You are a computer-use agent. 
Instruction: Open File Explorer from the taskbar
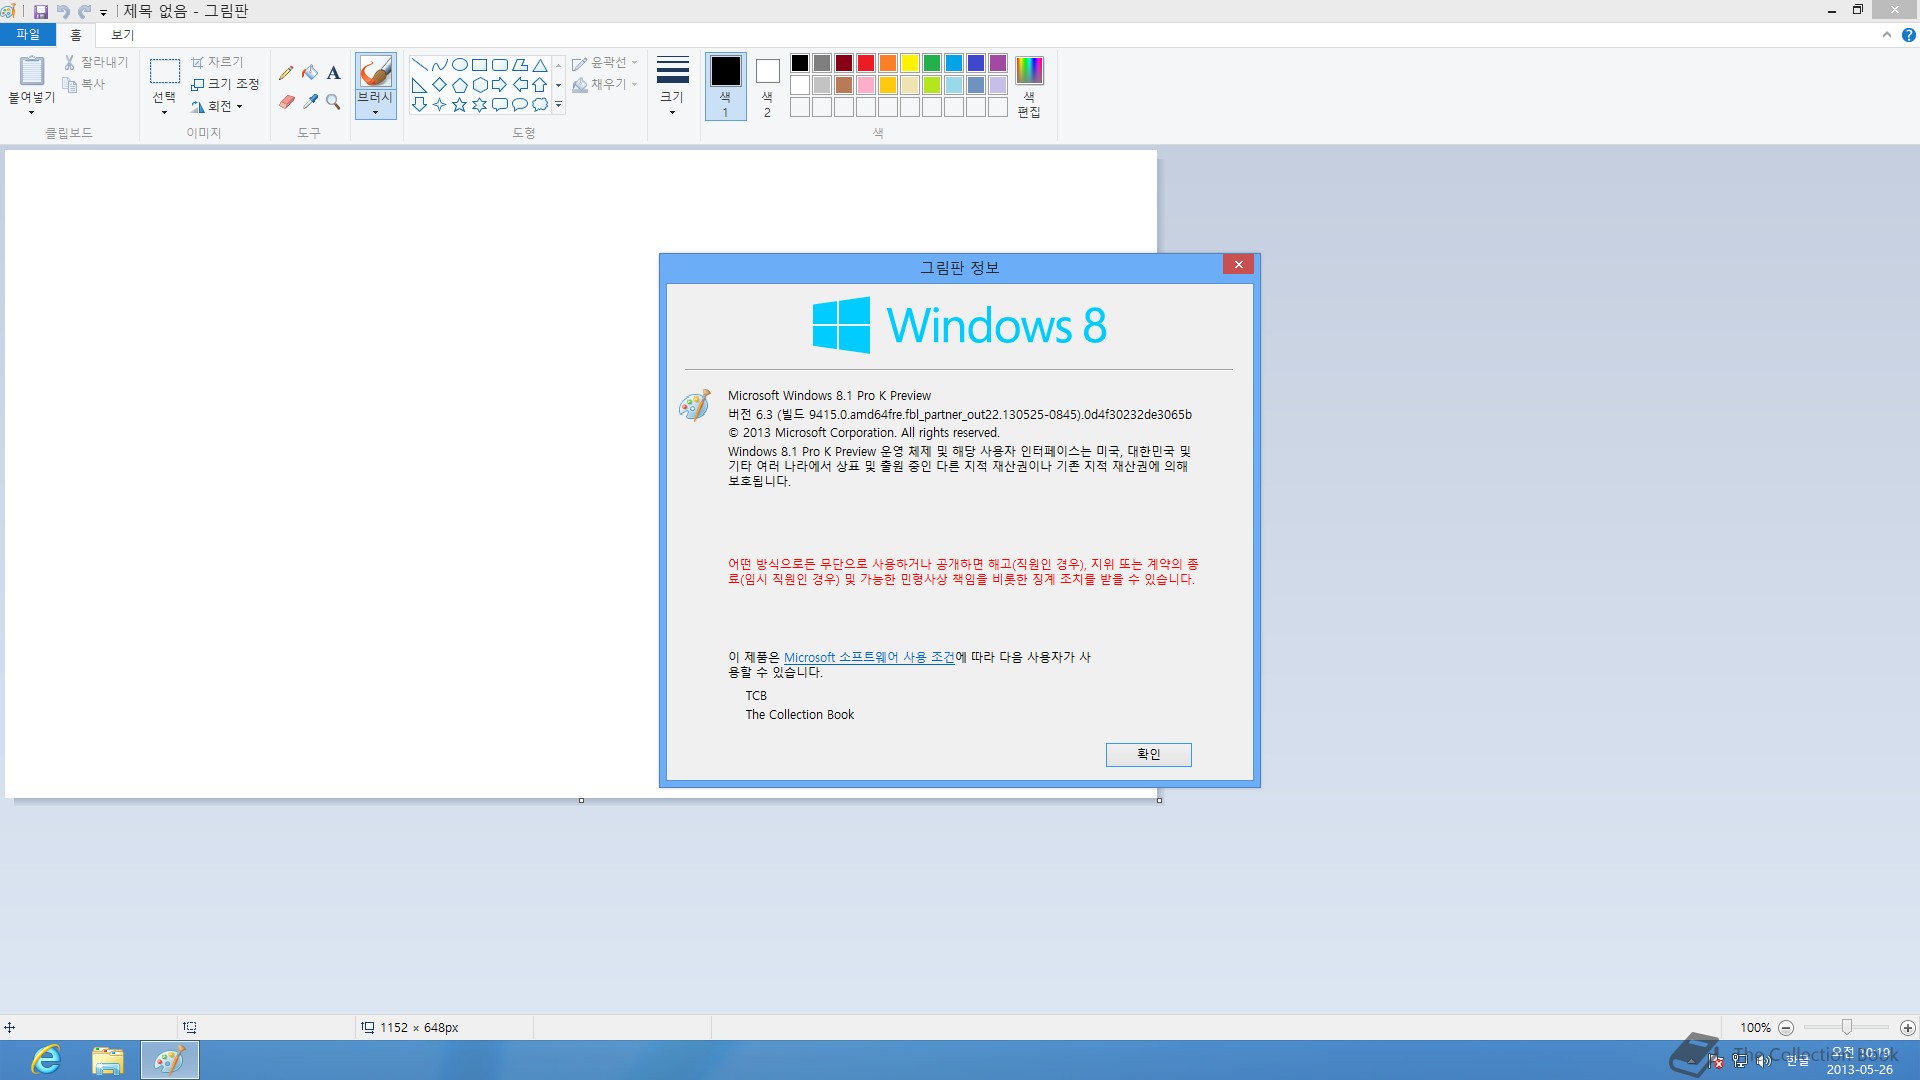pos(107,1060)
